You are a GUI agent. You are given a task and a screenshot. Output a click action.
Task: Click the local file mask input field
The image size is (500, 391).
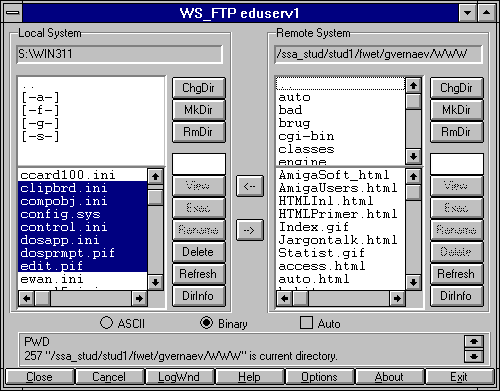coord(199,164)
